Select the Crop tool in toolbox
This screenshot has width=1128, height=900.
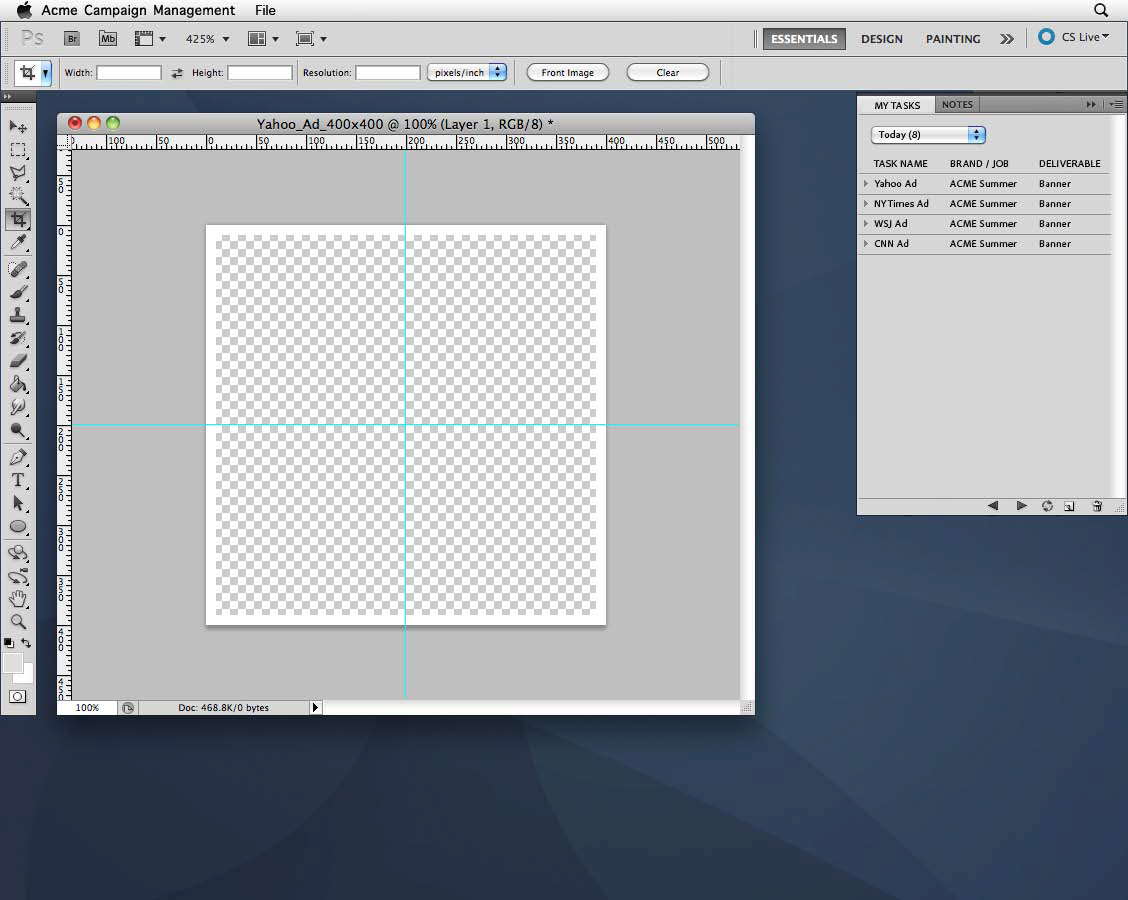[18, 219]
